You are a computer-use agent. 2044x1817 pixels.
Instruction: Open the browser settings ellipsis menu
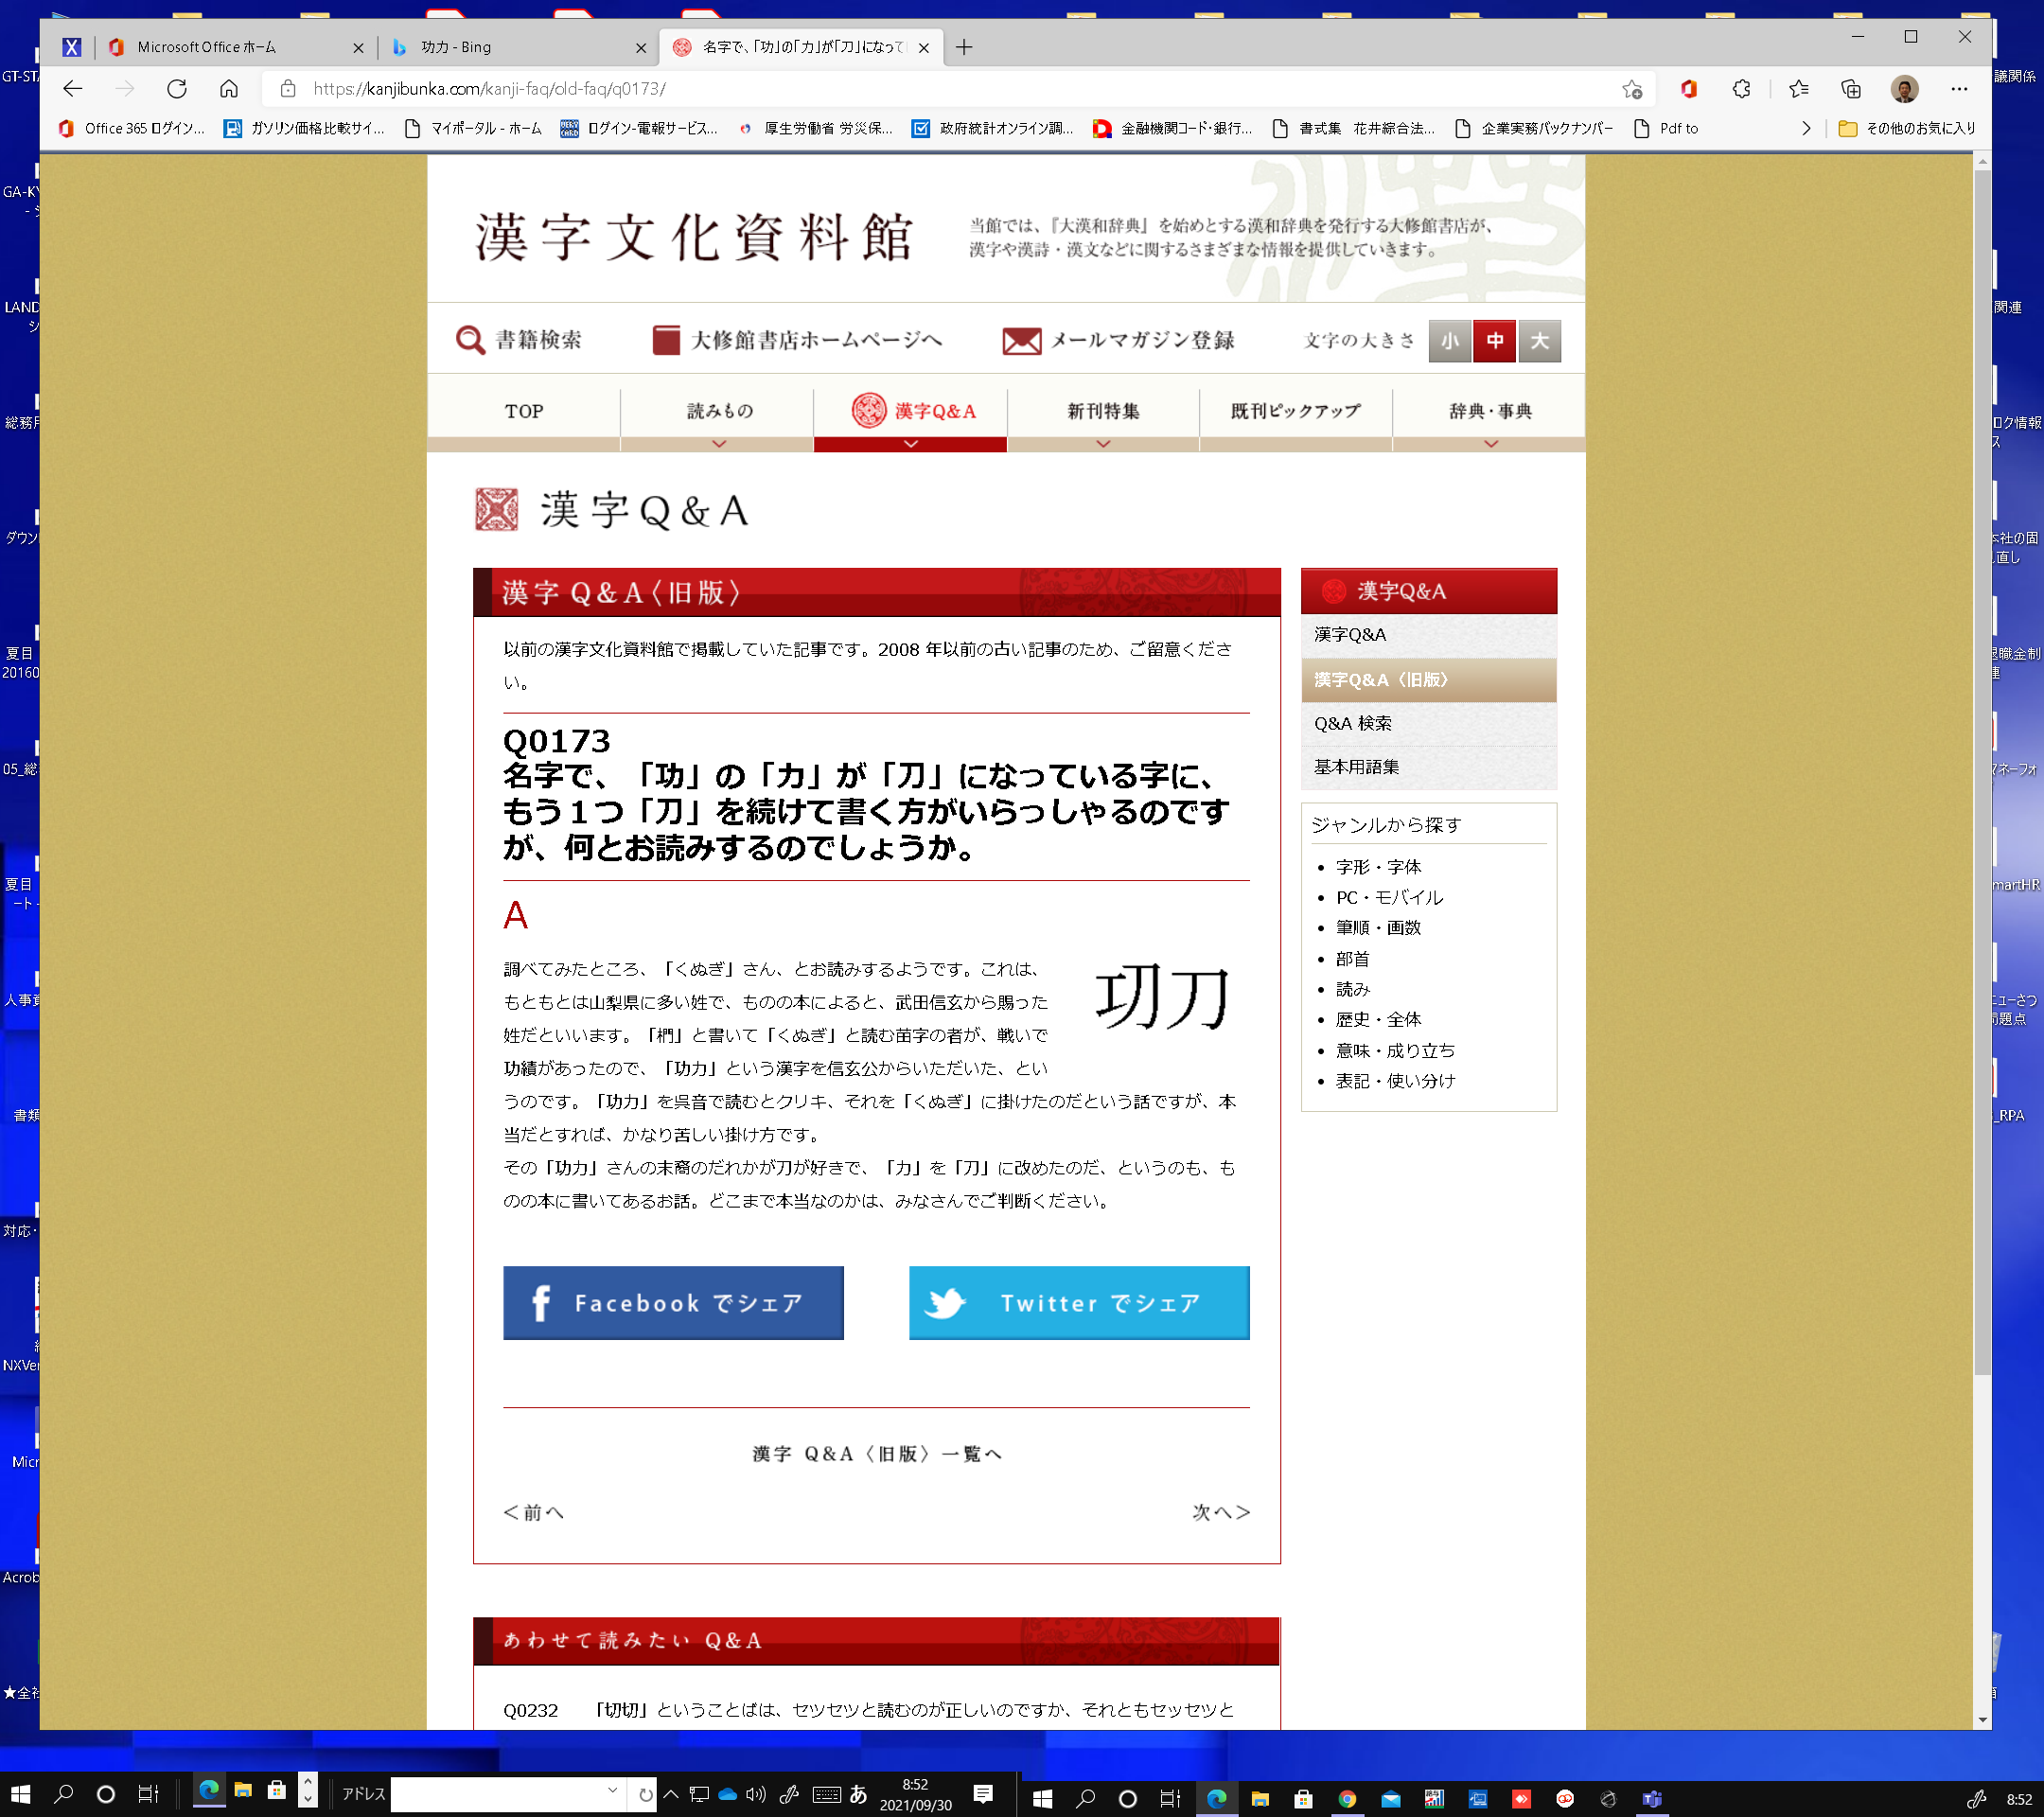[1958, 89]
